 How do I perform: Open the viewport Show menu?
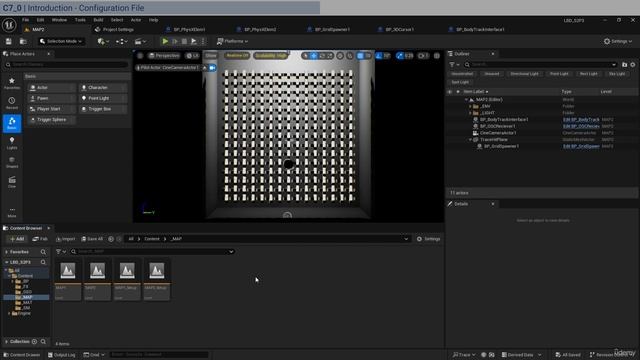pyautogui.click(x=211, y=56)
